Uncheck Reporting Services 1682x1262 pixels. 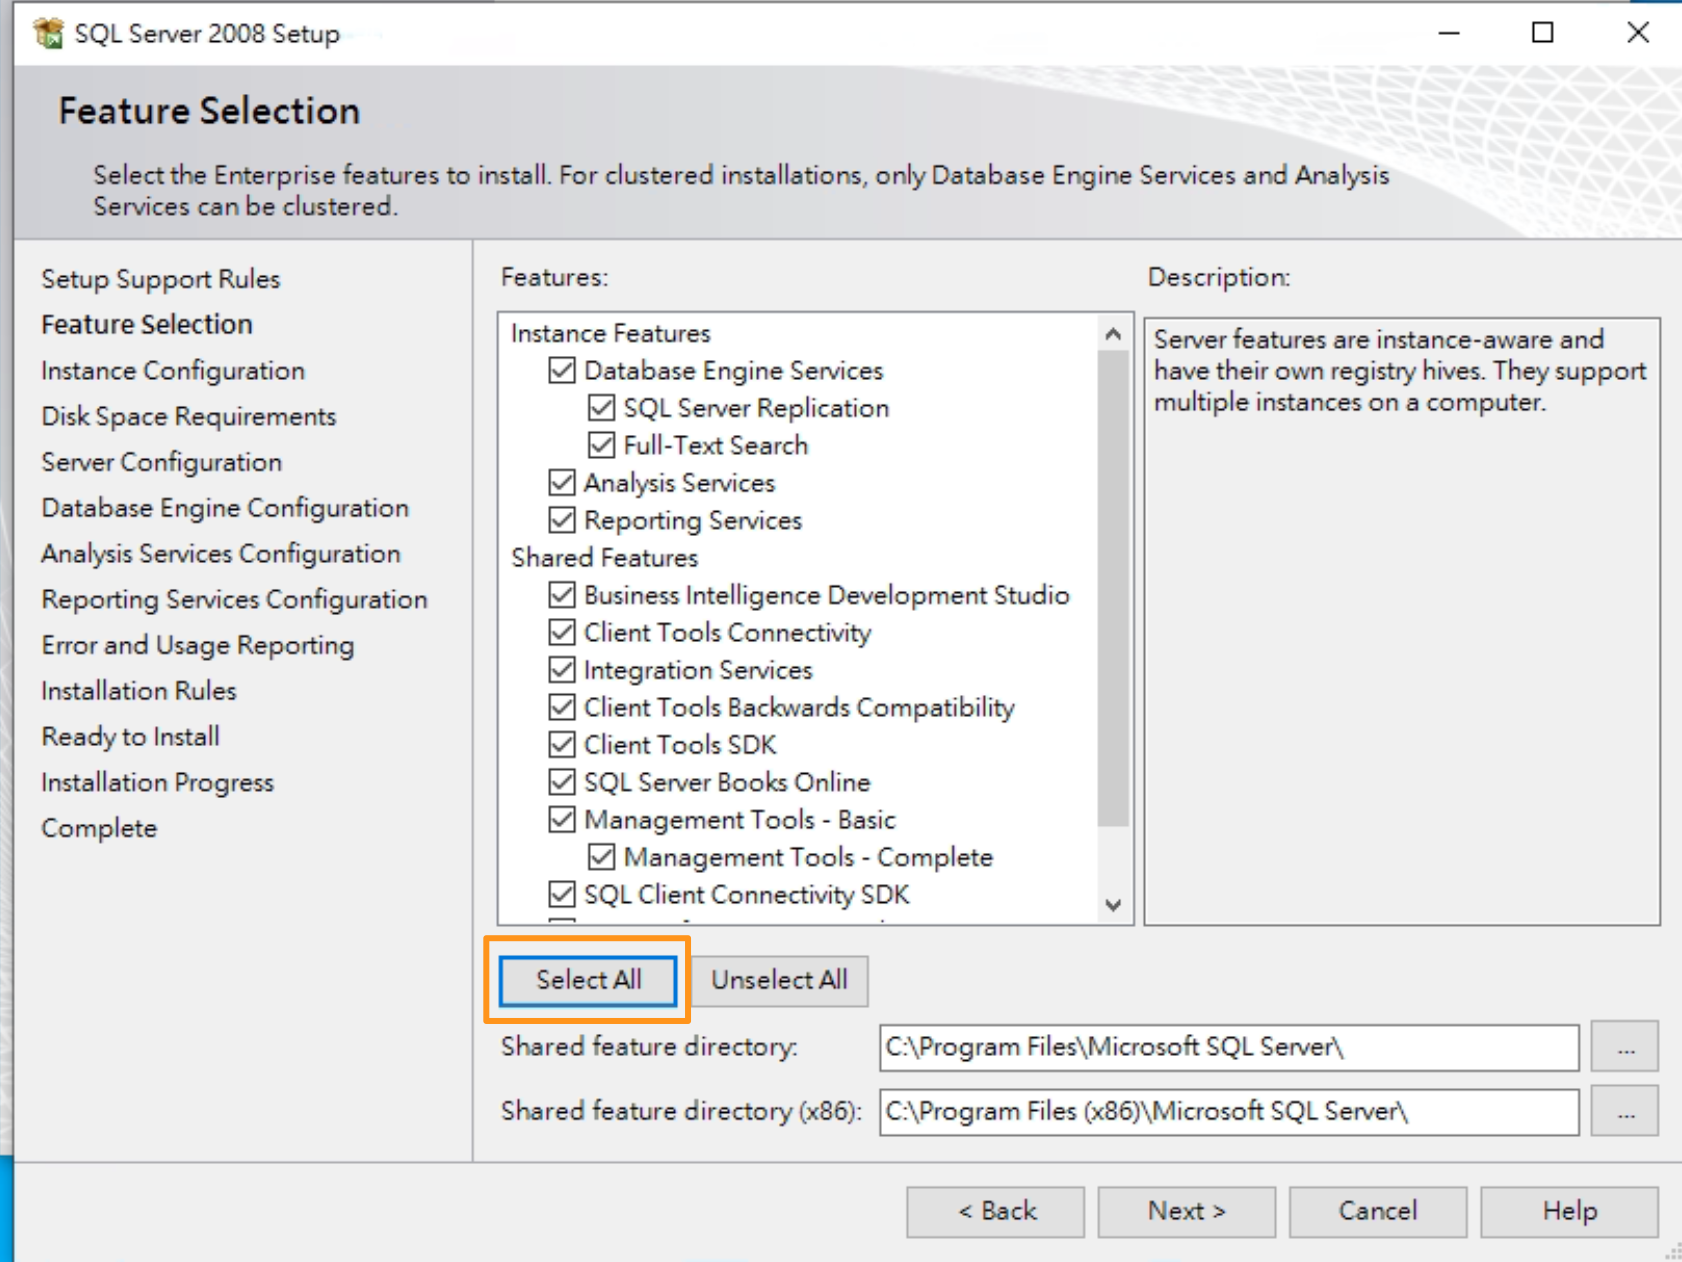[x=561, y=520]
